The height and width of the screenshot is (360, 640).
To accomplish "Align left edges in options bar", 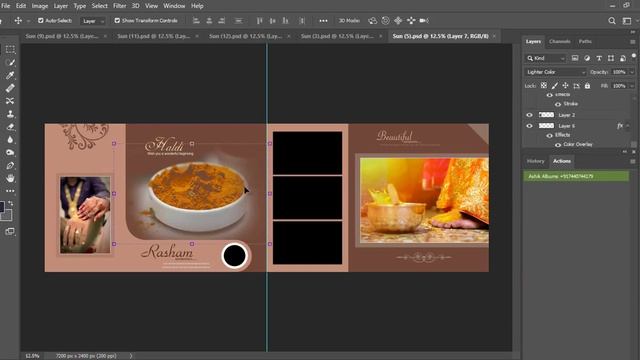I will [x=196, y=20].
